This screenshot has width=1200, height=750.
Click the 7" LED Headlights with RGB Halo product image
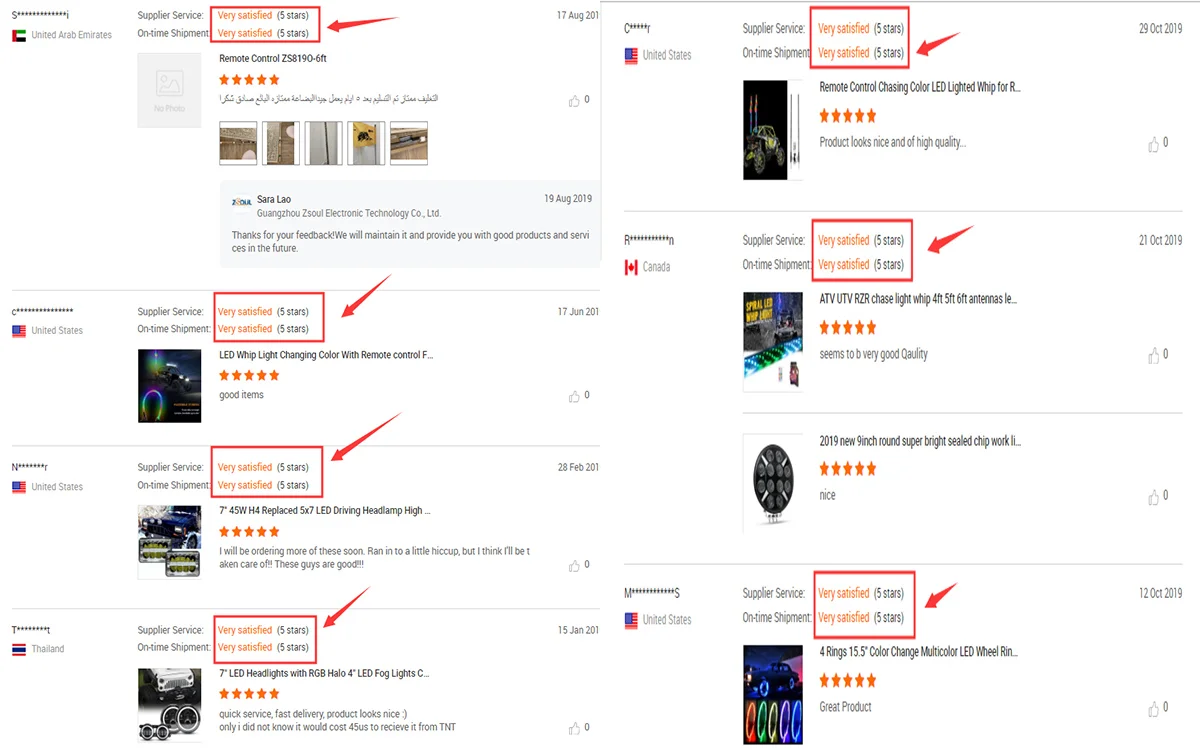(x=170, y=705)
